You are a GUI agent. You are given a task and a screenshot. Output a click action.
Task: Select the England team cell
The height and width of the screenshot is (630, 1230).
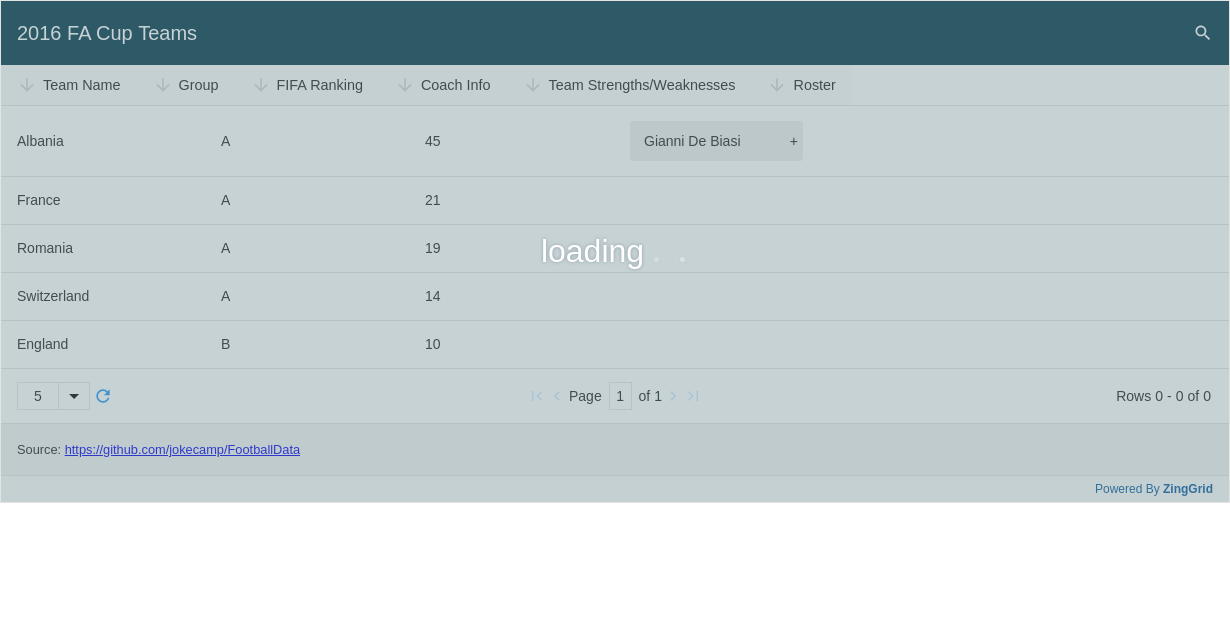click(103, 344)
